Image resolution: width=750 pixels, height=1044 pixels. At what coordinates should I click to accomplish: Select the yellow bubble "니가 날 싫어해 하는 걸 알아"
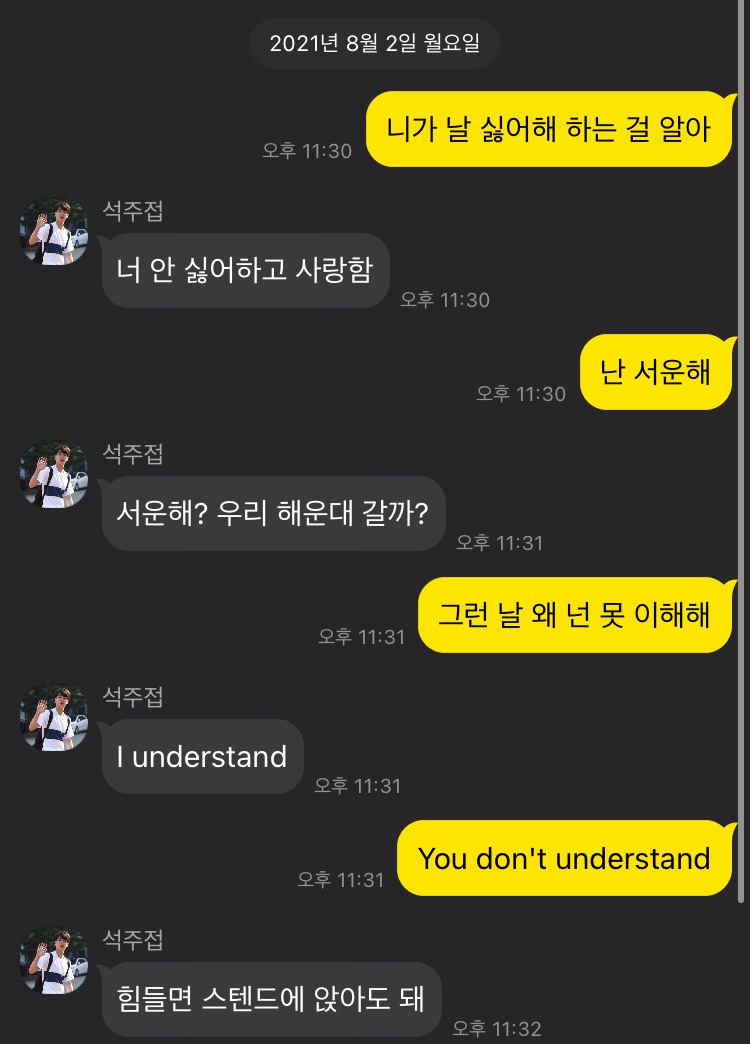click(x=550, y=129)
